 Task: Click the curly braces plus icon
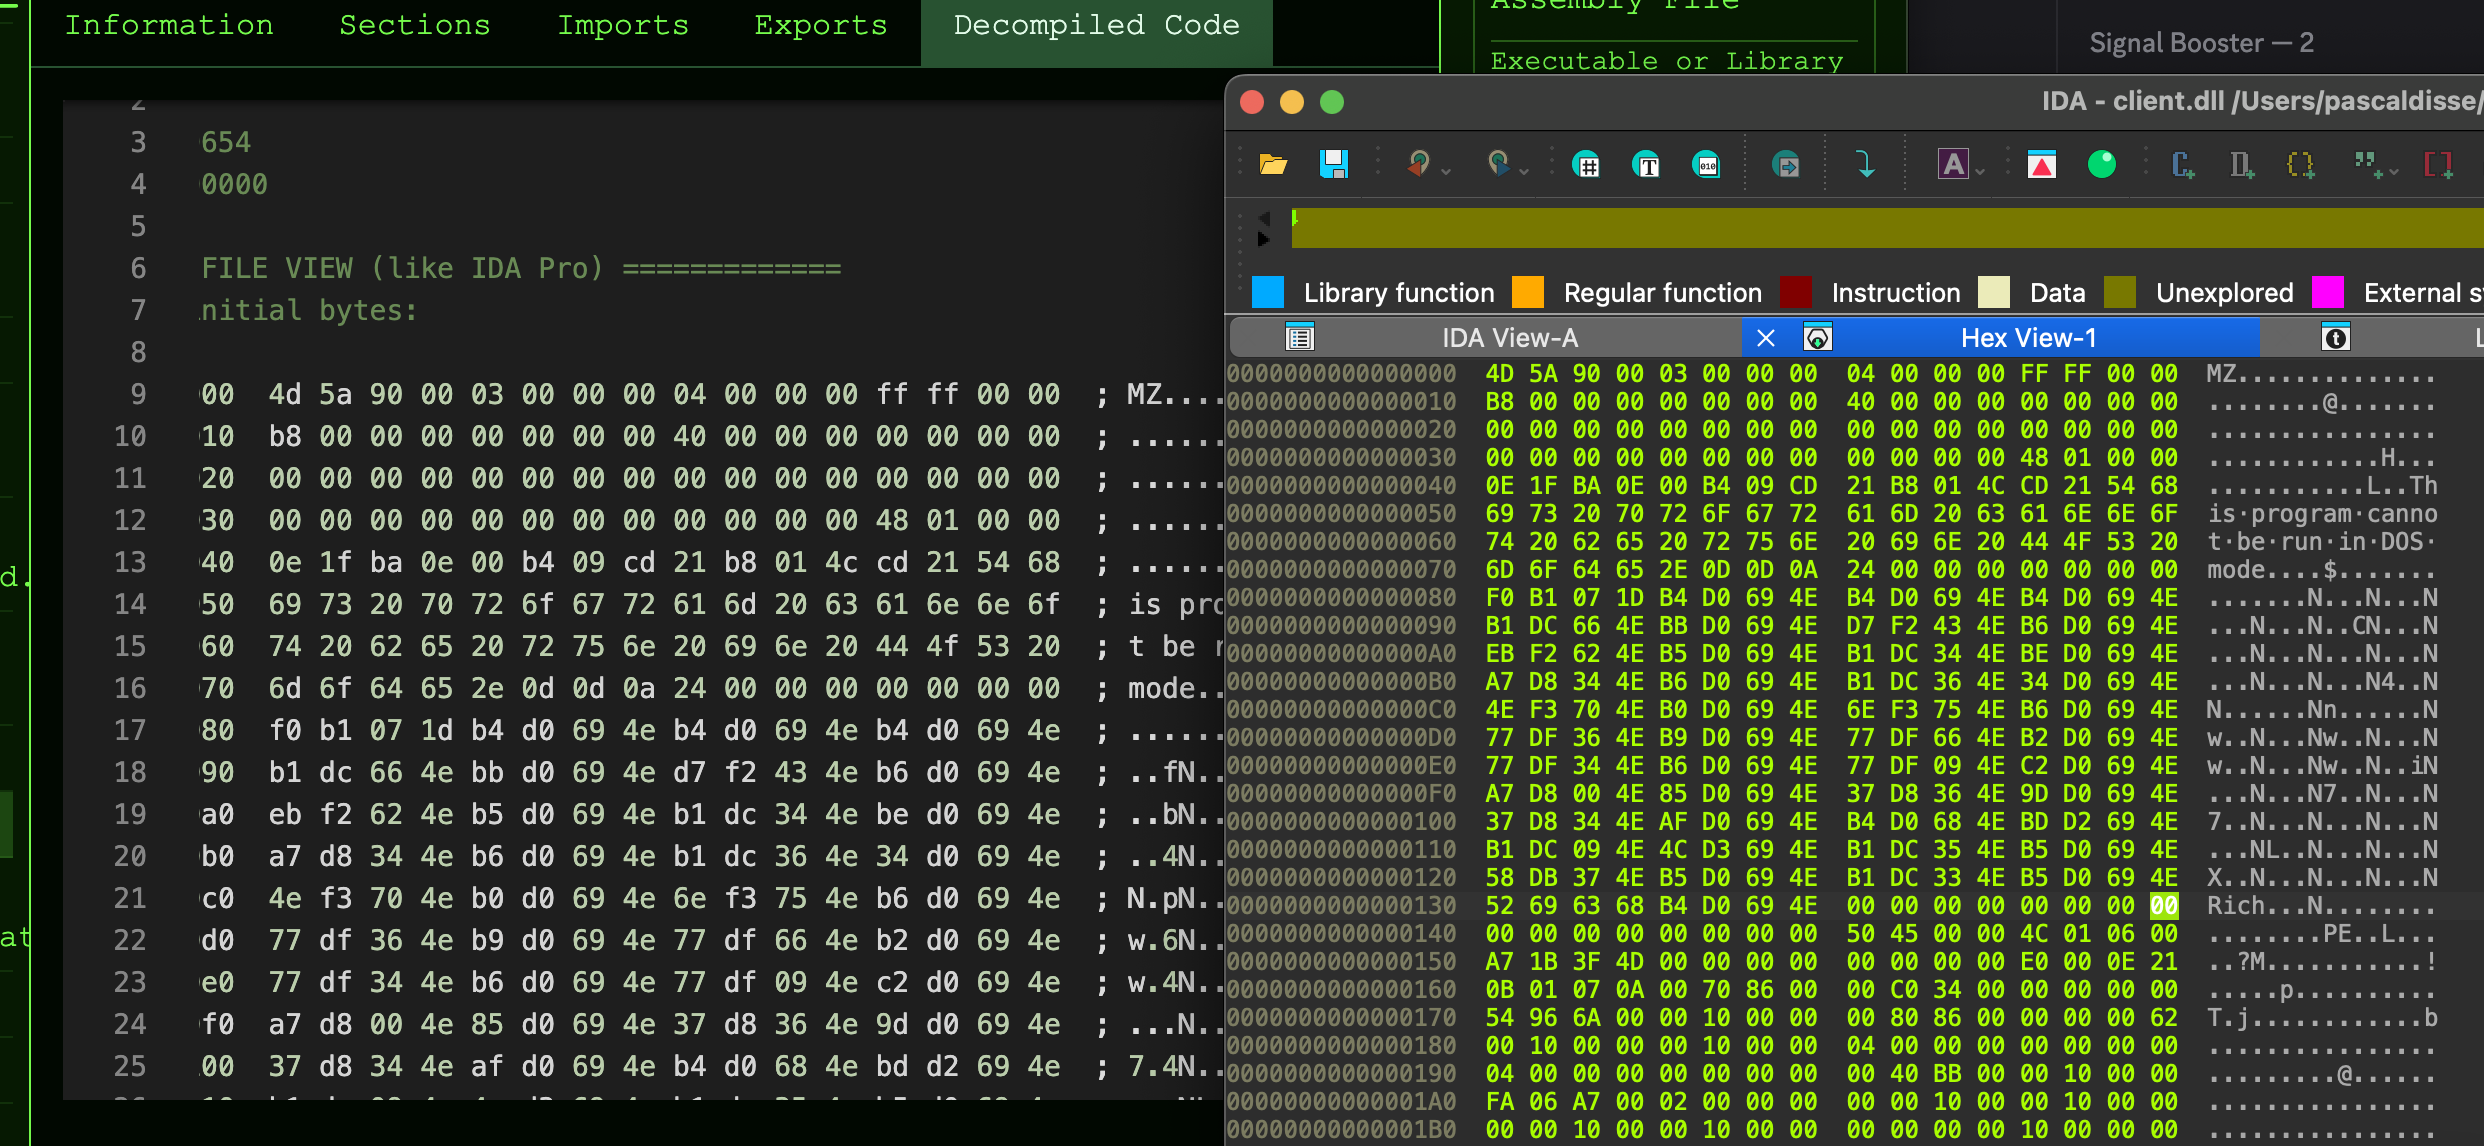coord(2301,164)
